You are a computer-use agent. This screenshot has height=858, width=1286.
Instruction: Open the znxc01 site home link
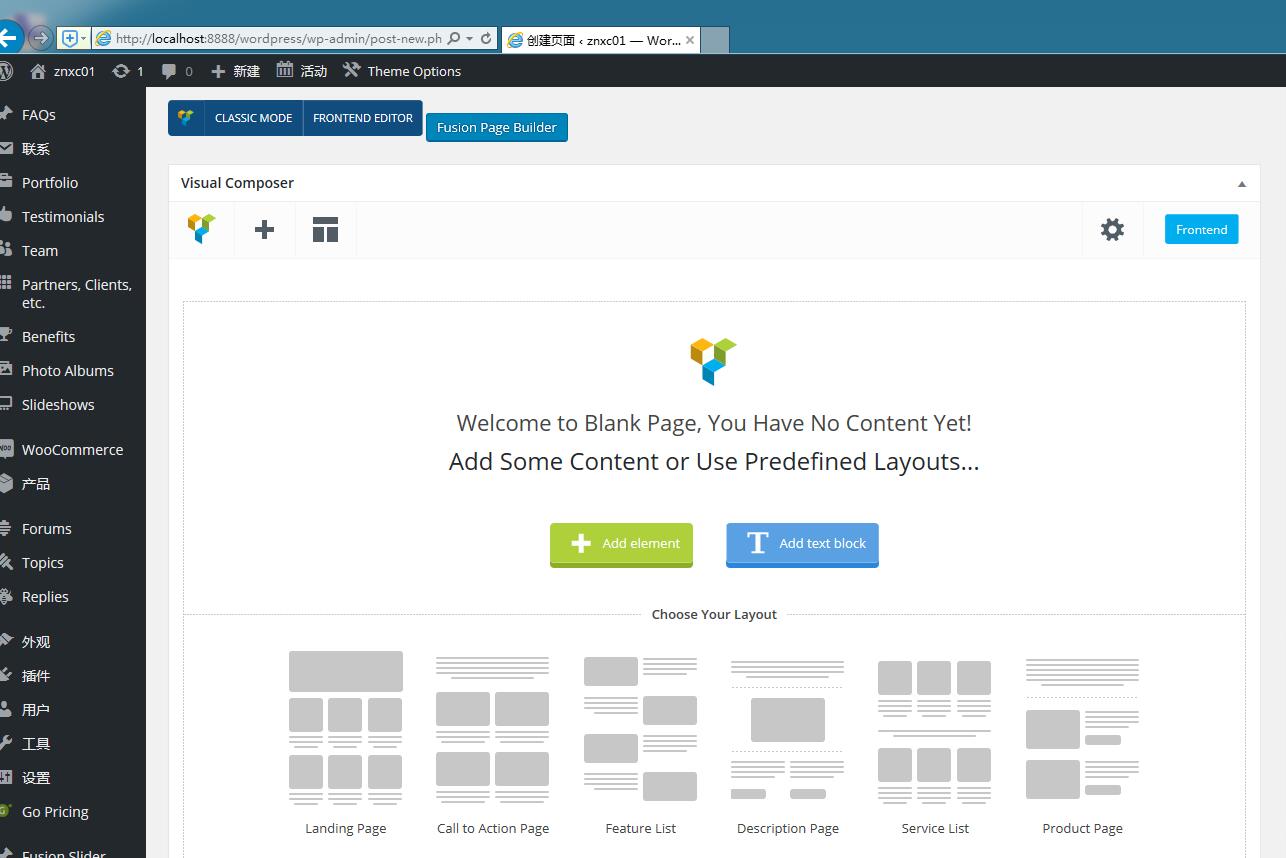63,71
